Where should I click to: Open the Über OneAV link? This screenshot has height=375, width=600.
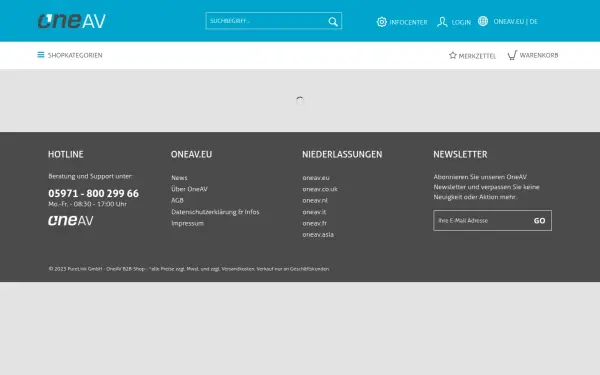189,189
